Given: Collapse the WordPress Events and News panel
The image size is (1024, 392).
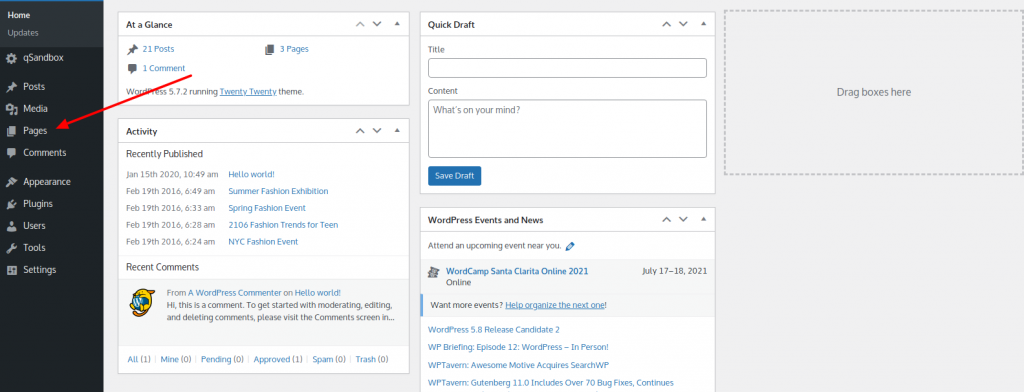Looking at the screenshot, I should 703,220.
